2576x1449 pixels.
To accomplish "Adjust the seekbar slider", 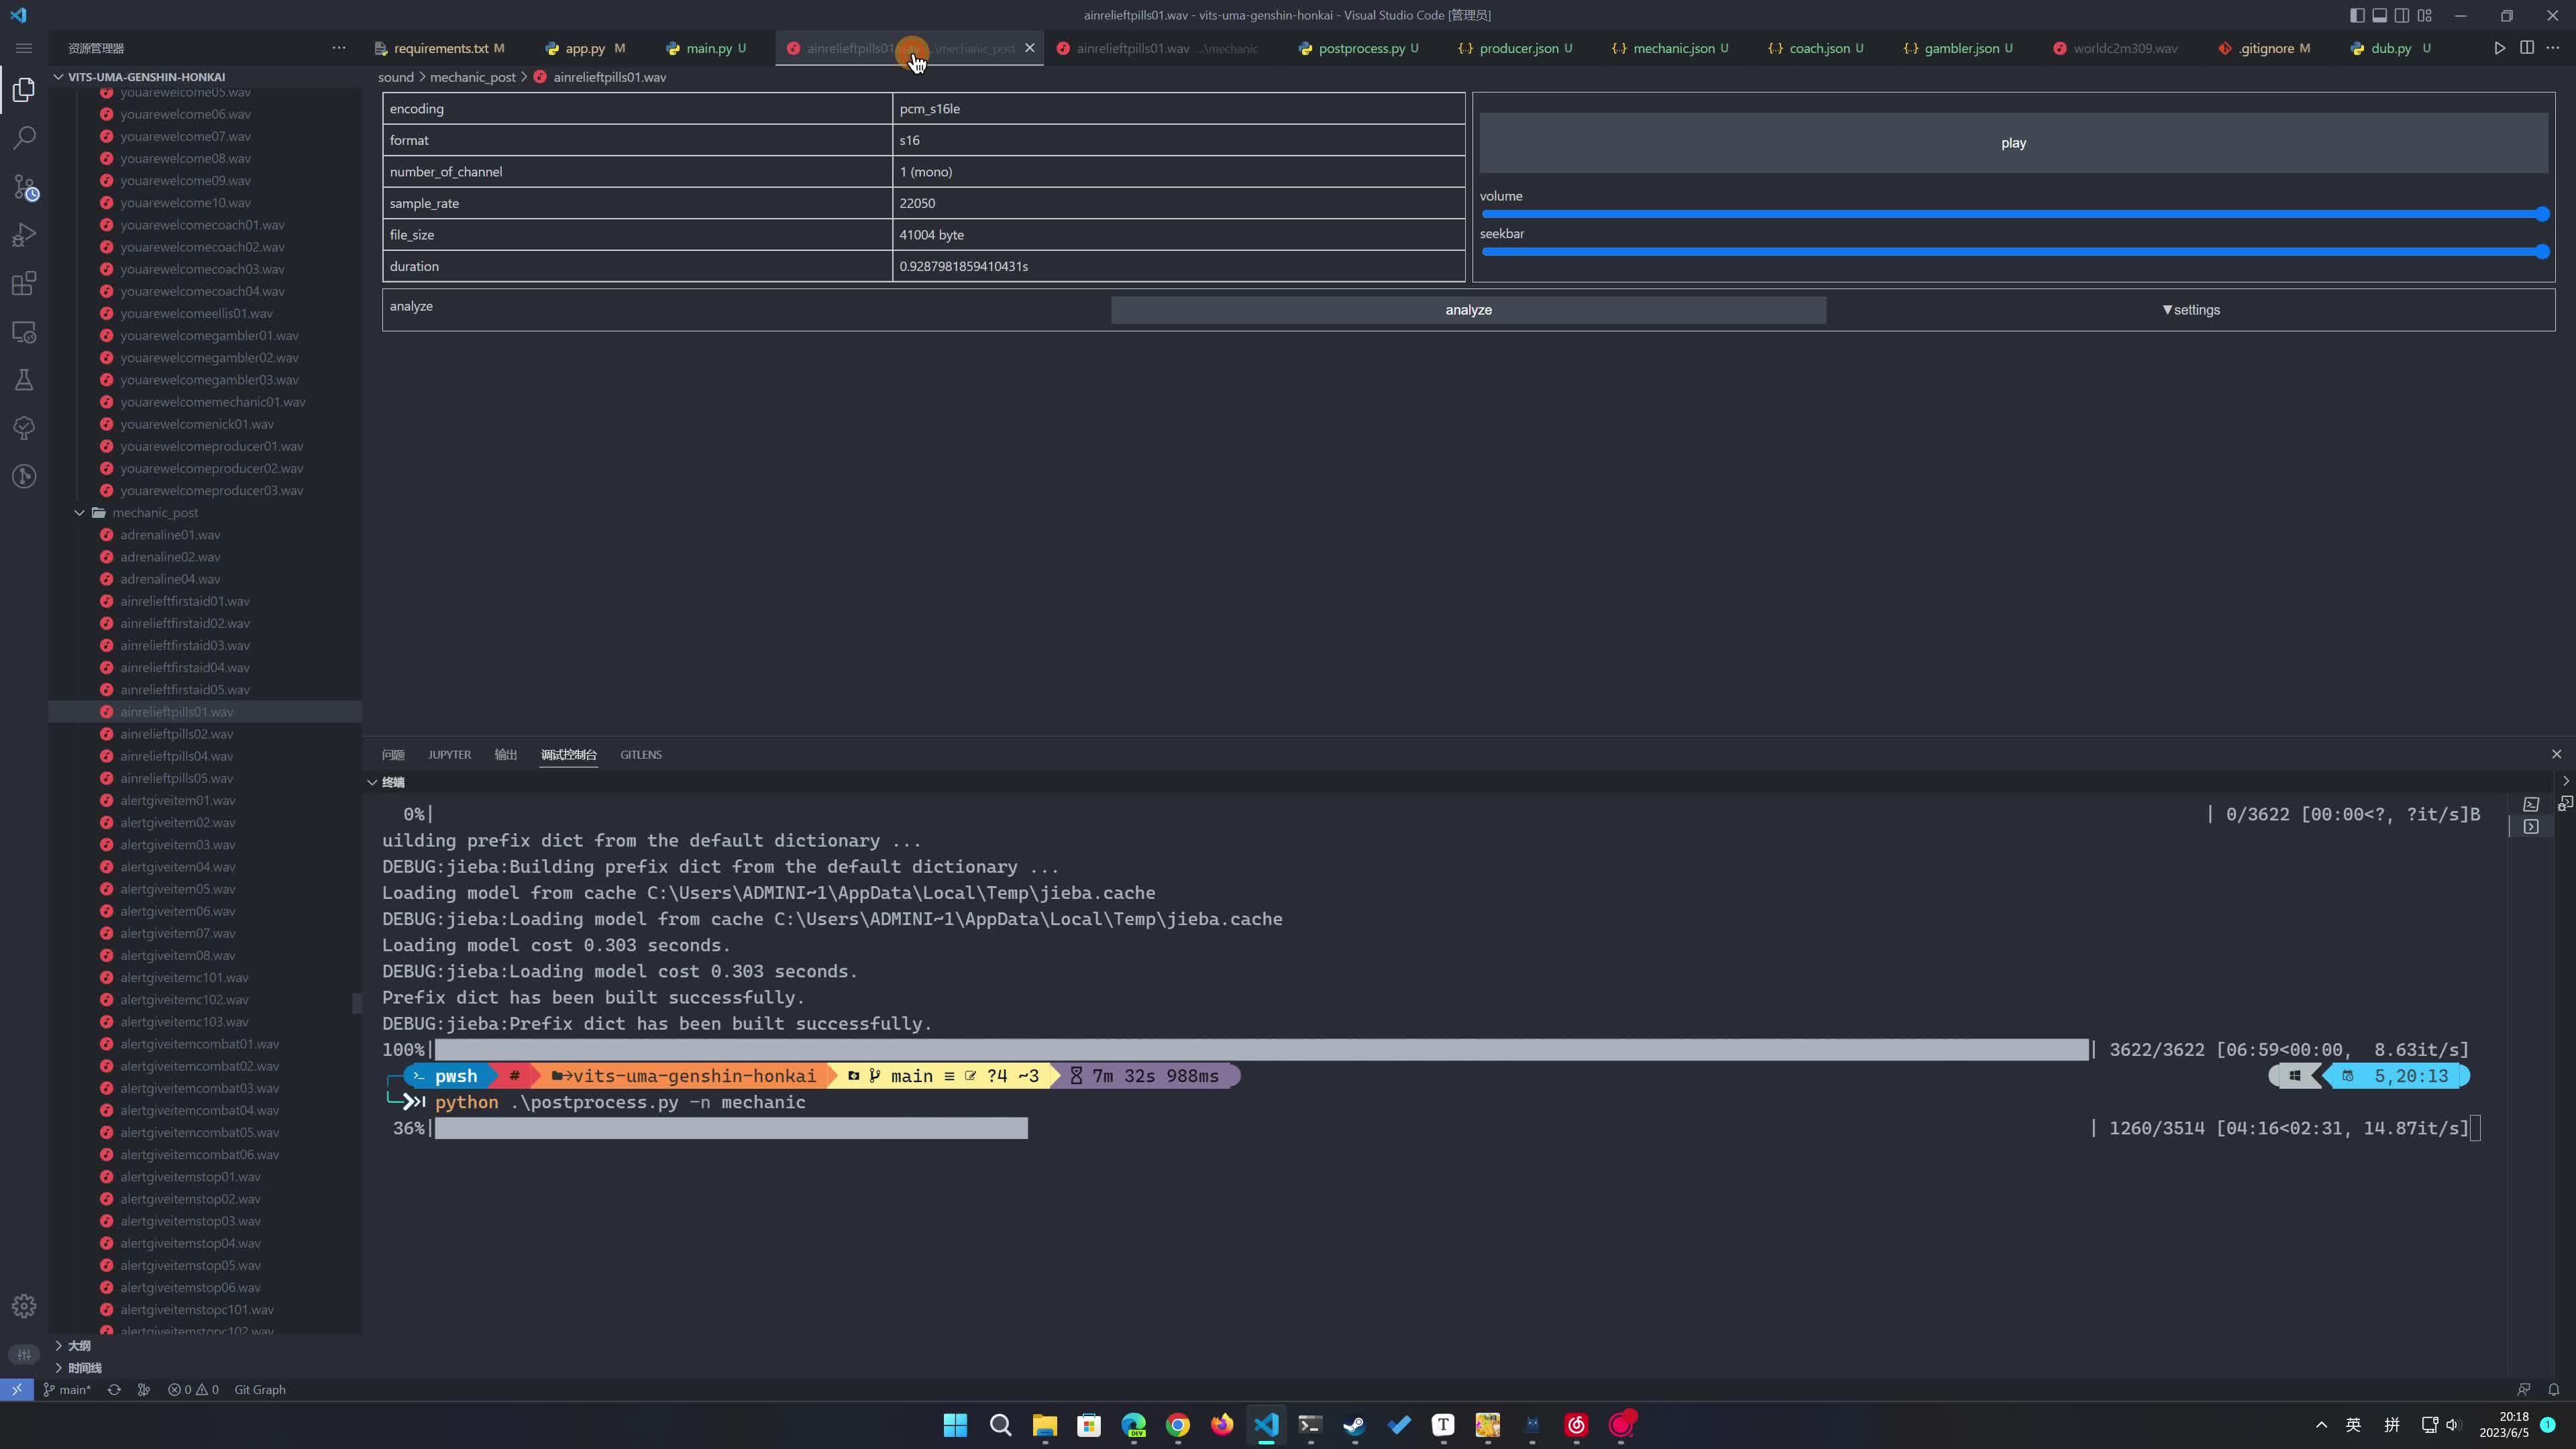I will (2015, 252).
